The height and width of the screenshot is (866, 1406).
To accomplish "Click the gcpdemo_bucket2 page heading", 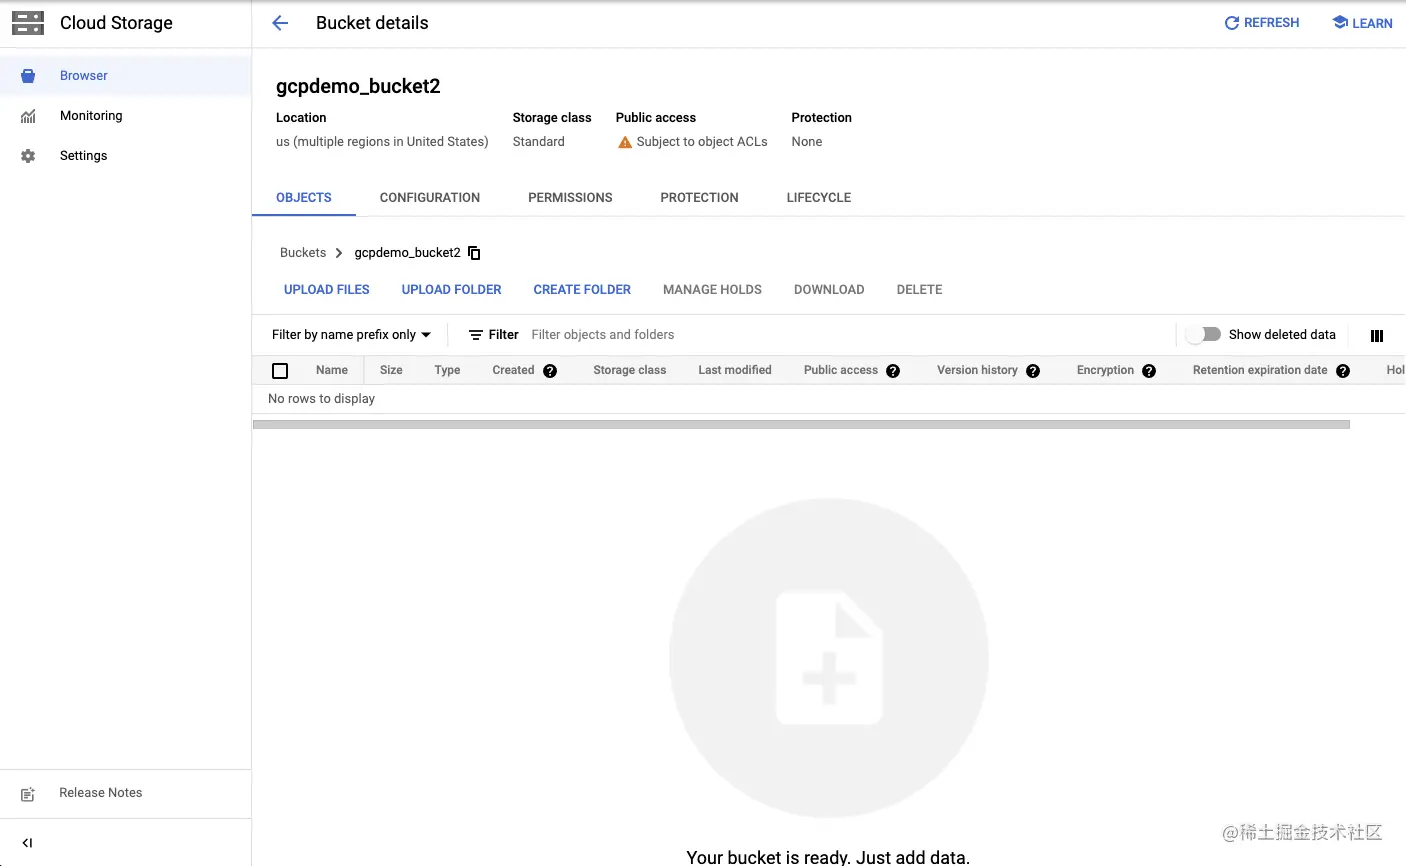I will click(x=358, y=86).
